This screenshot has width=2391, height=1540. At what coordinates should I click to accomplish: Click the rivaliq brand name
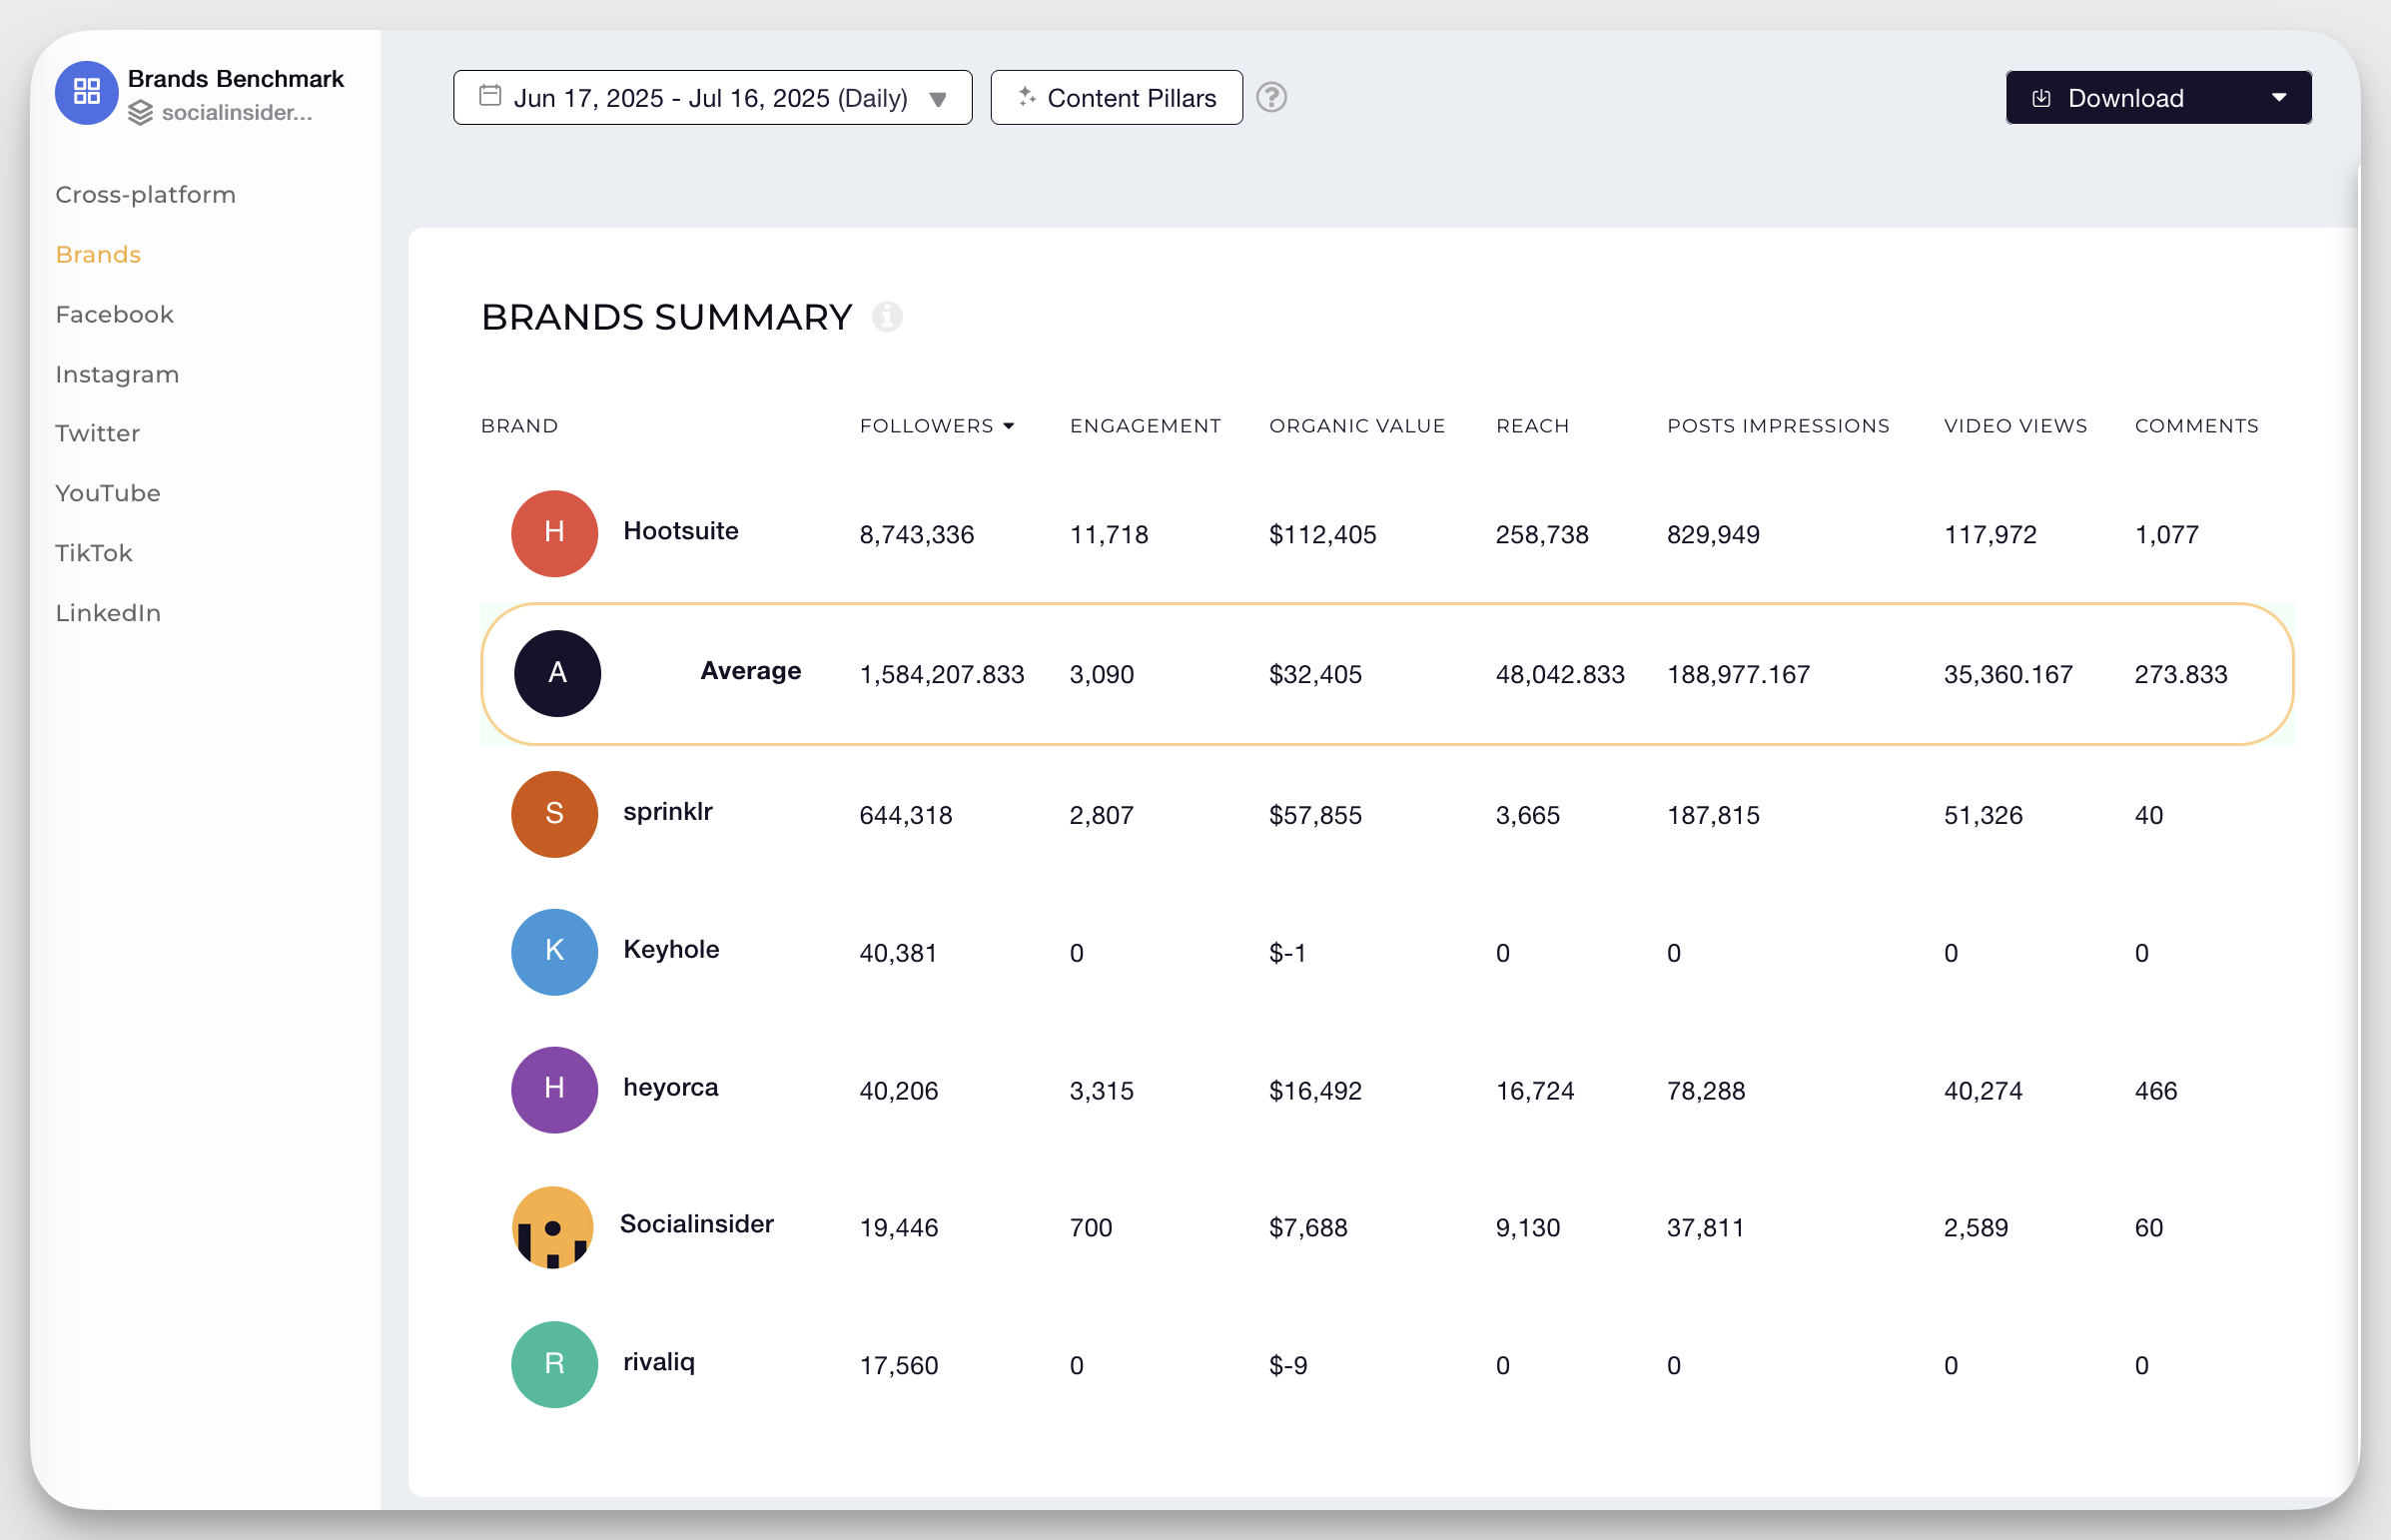tap(658, 1362)
